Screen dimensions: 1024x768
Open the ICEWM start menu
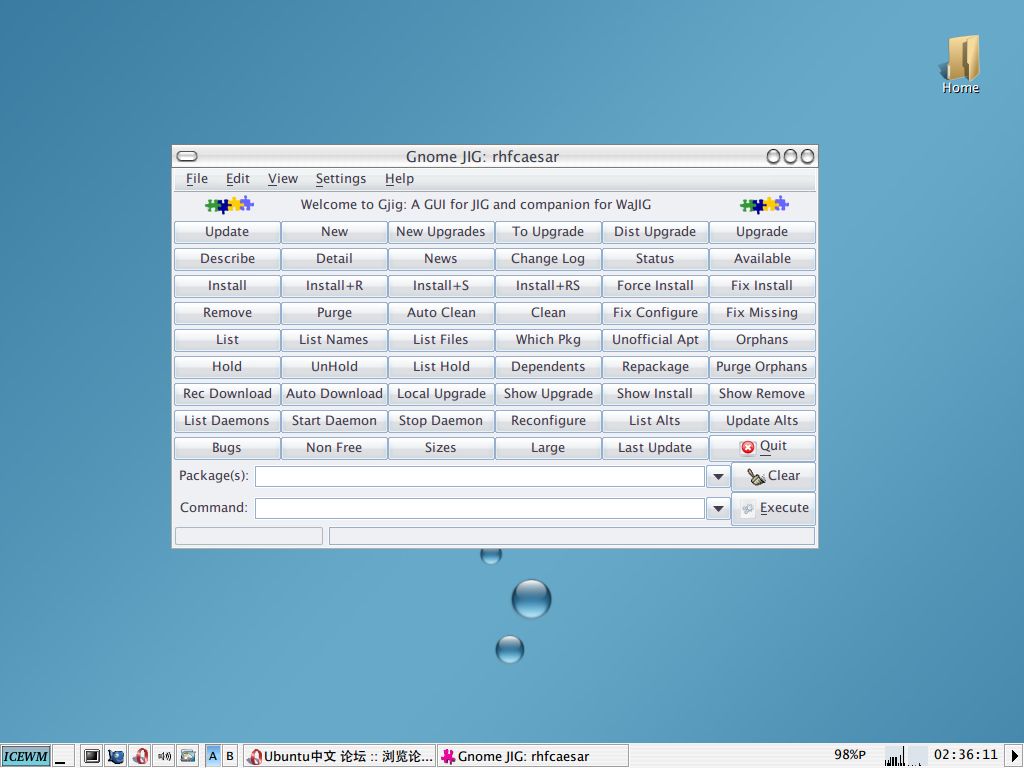click(25, 756)
